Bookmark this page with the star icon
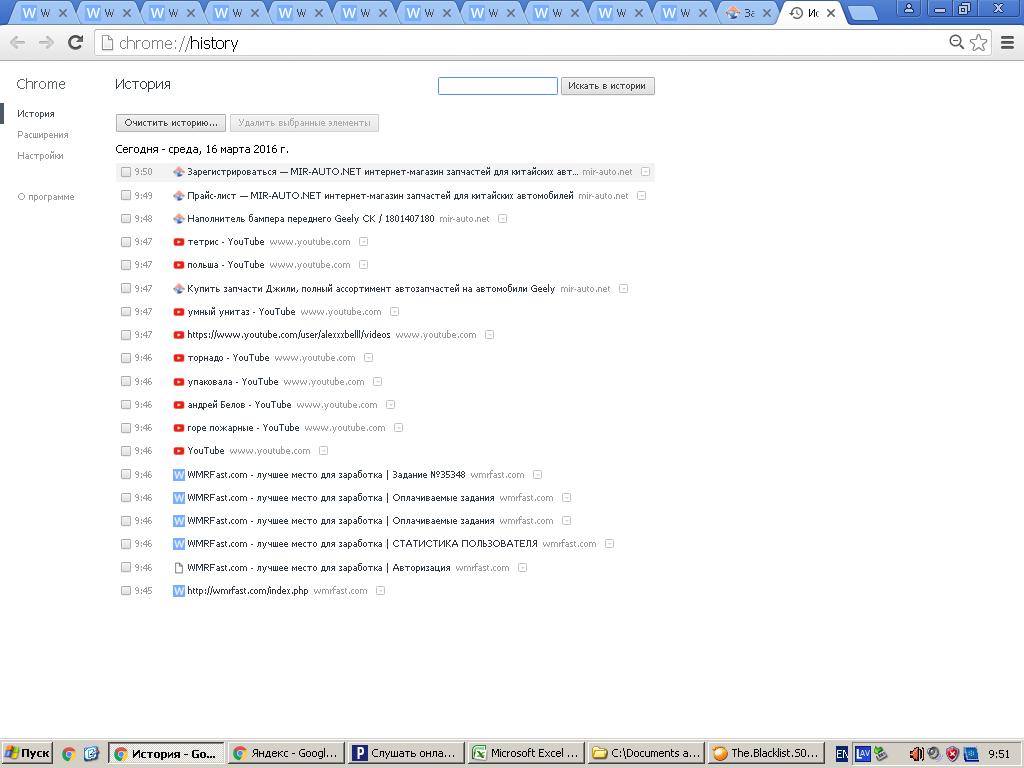The image size is (1024, 768). [978, 43]
